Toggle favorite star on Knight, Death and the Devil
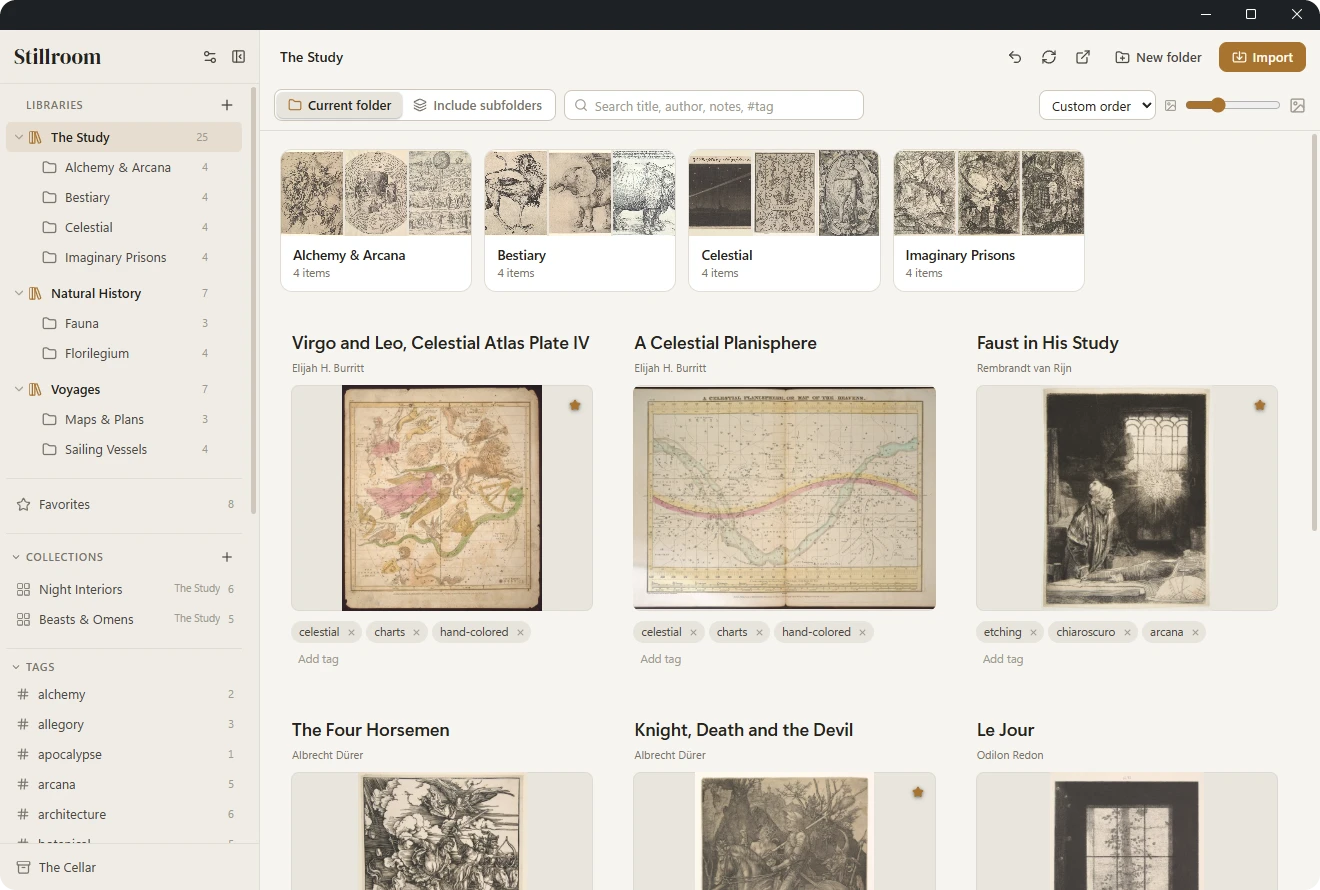The width and height of the screenshot is (1320, 890). point(917,792)
